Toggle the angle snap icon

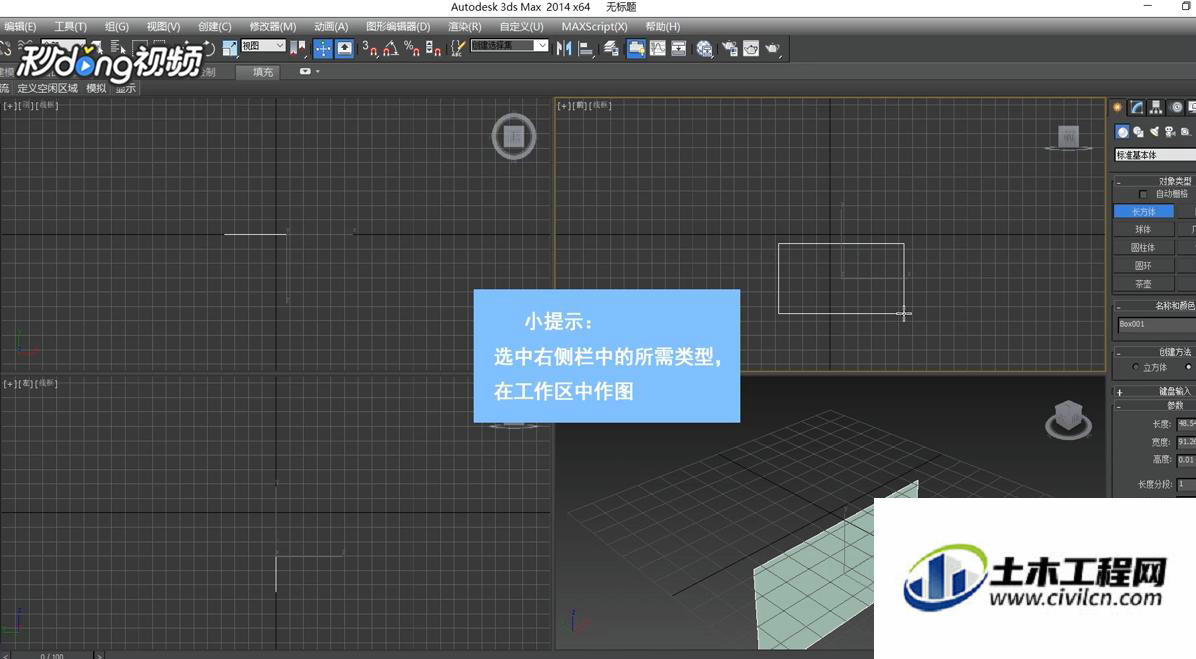391,49
